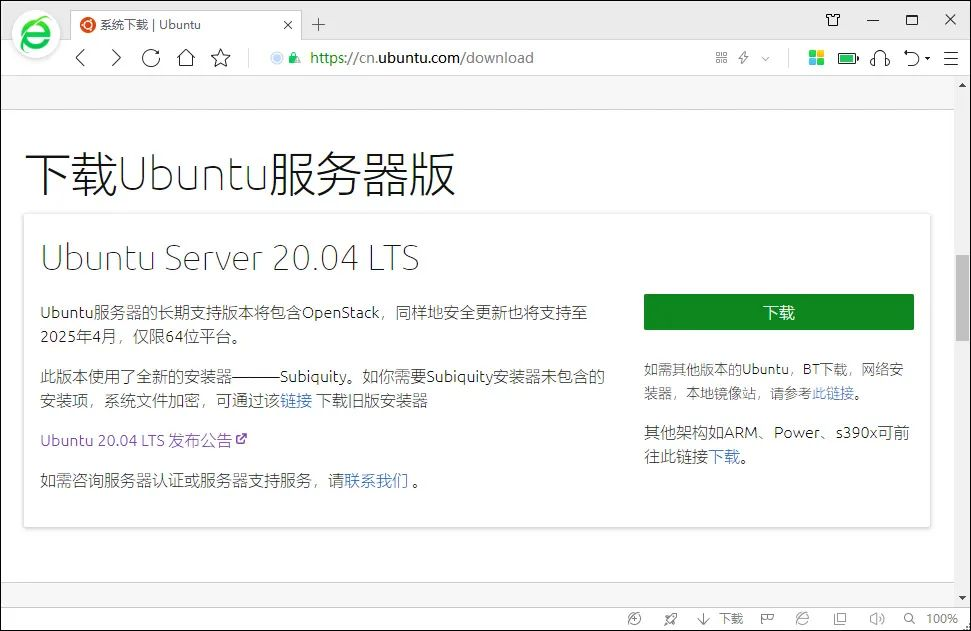Click the IE engine icon in status bar

coord(803,618)
